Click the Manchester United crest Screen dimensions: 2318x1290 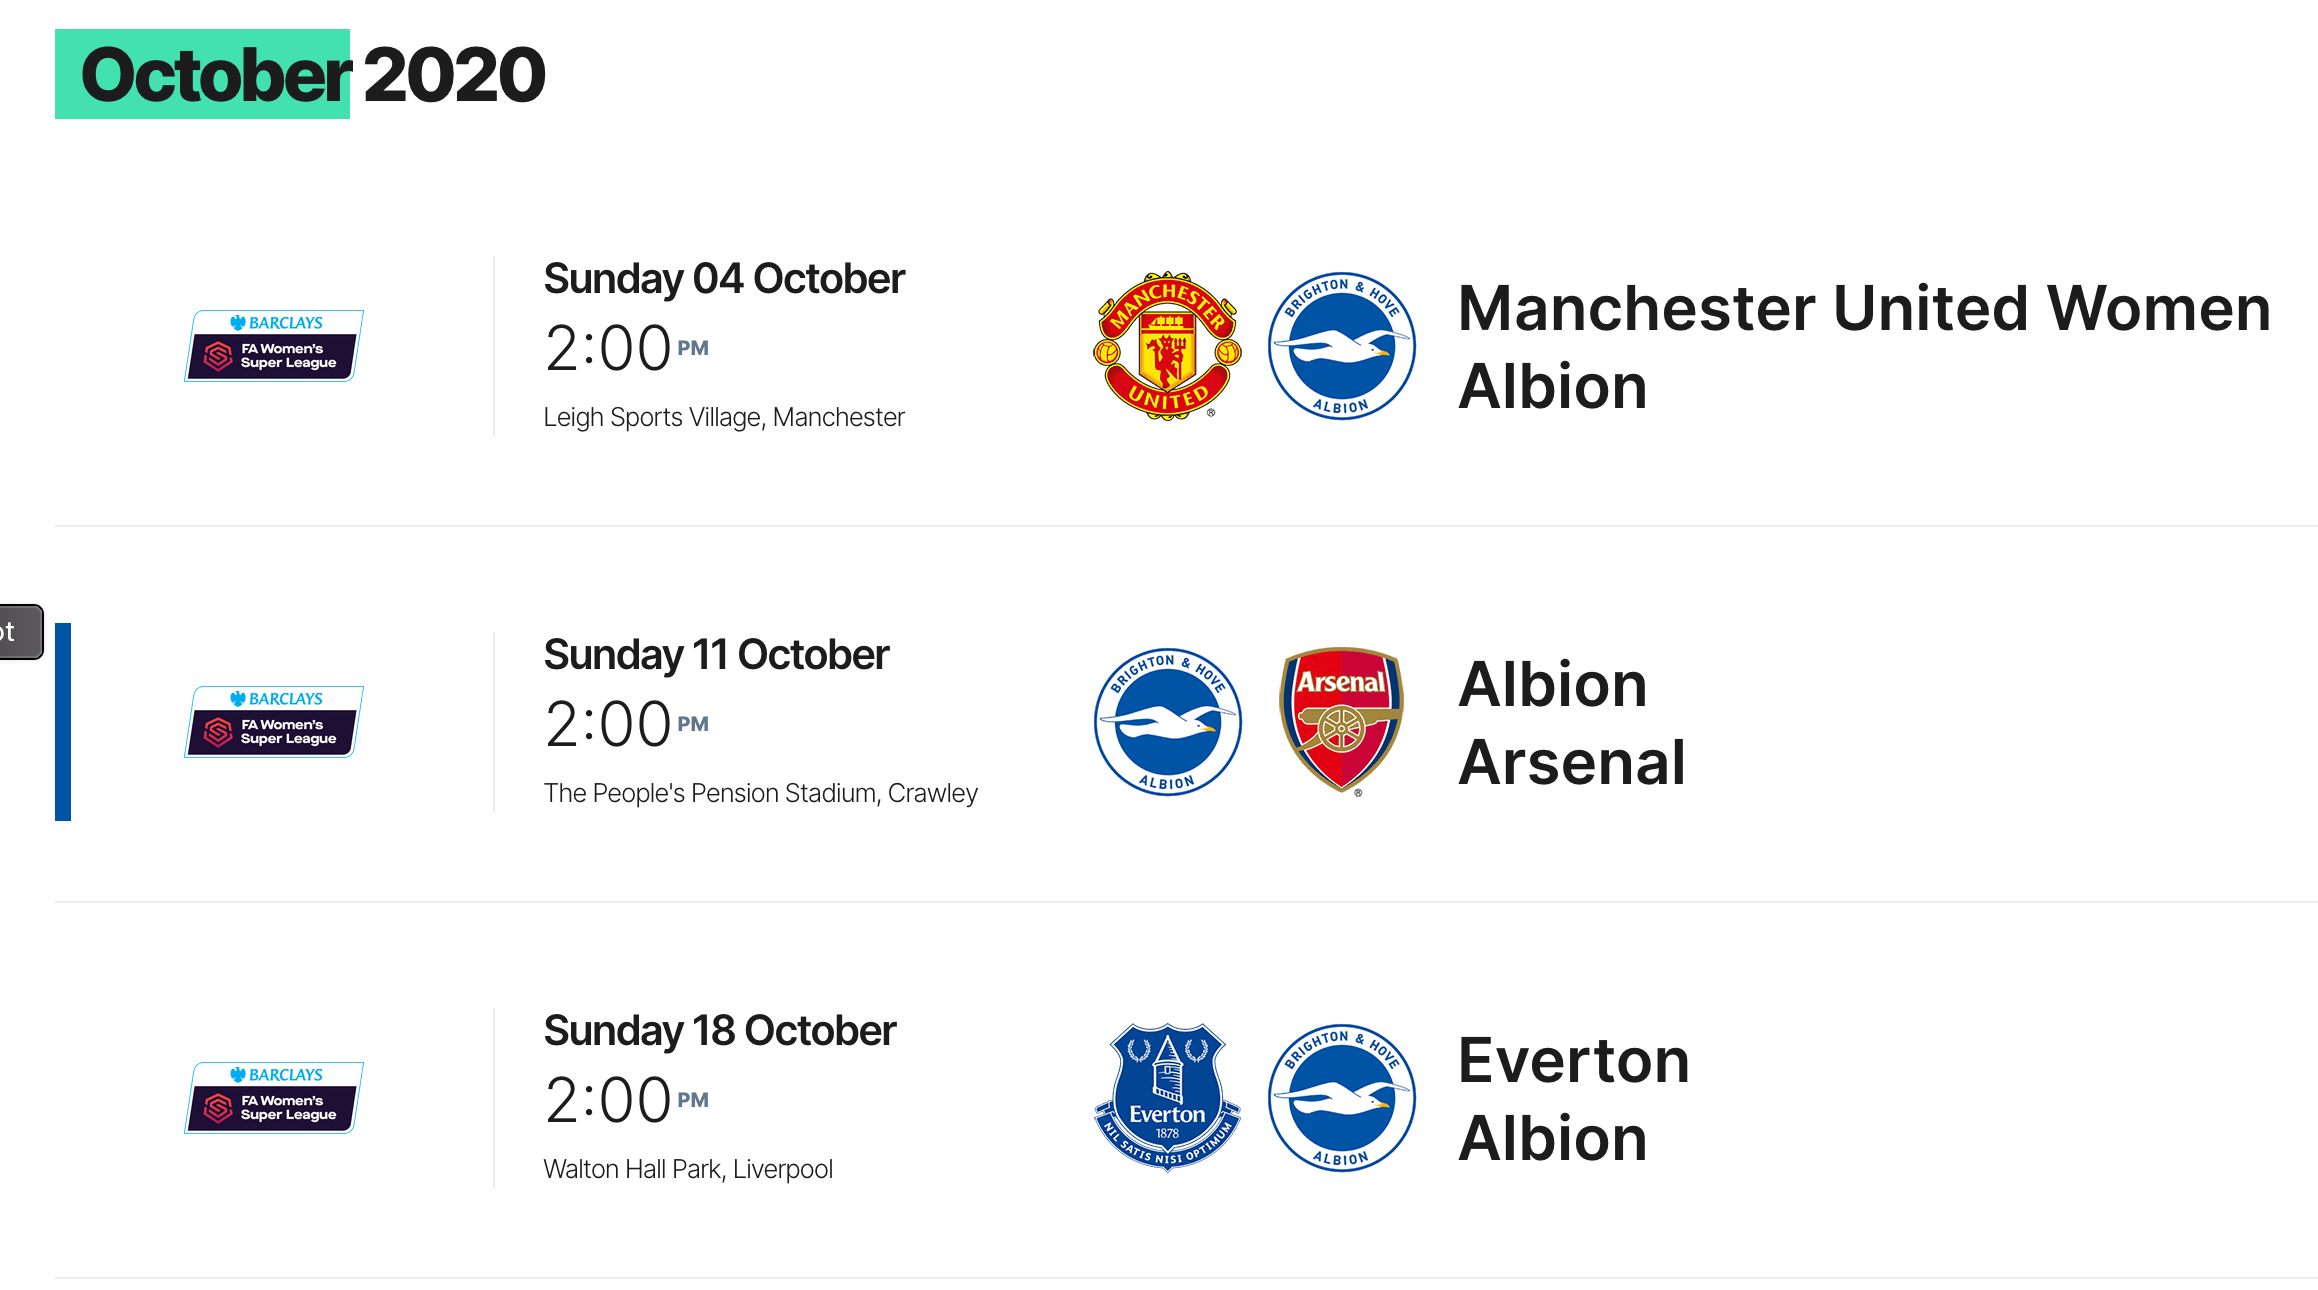pyautogui.click(x=1167, y=346)
